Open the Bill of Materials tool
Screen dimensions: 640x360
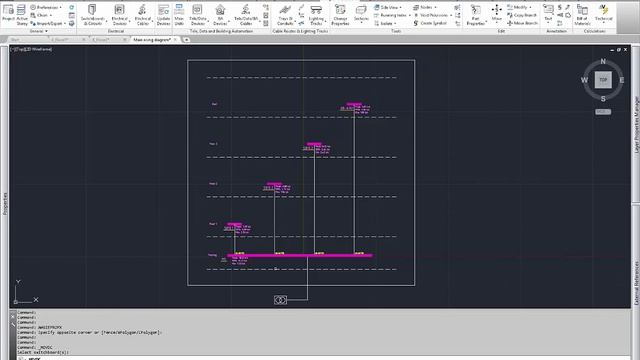[x=582, y=15]
